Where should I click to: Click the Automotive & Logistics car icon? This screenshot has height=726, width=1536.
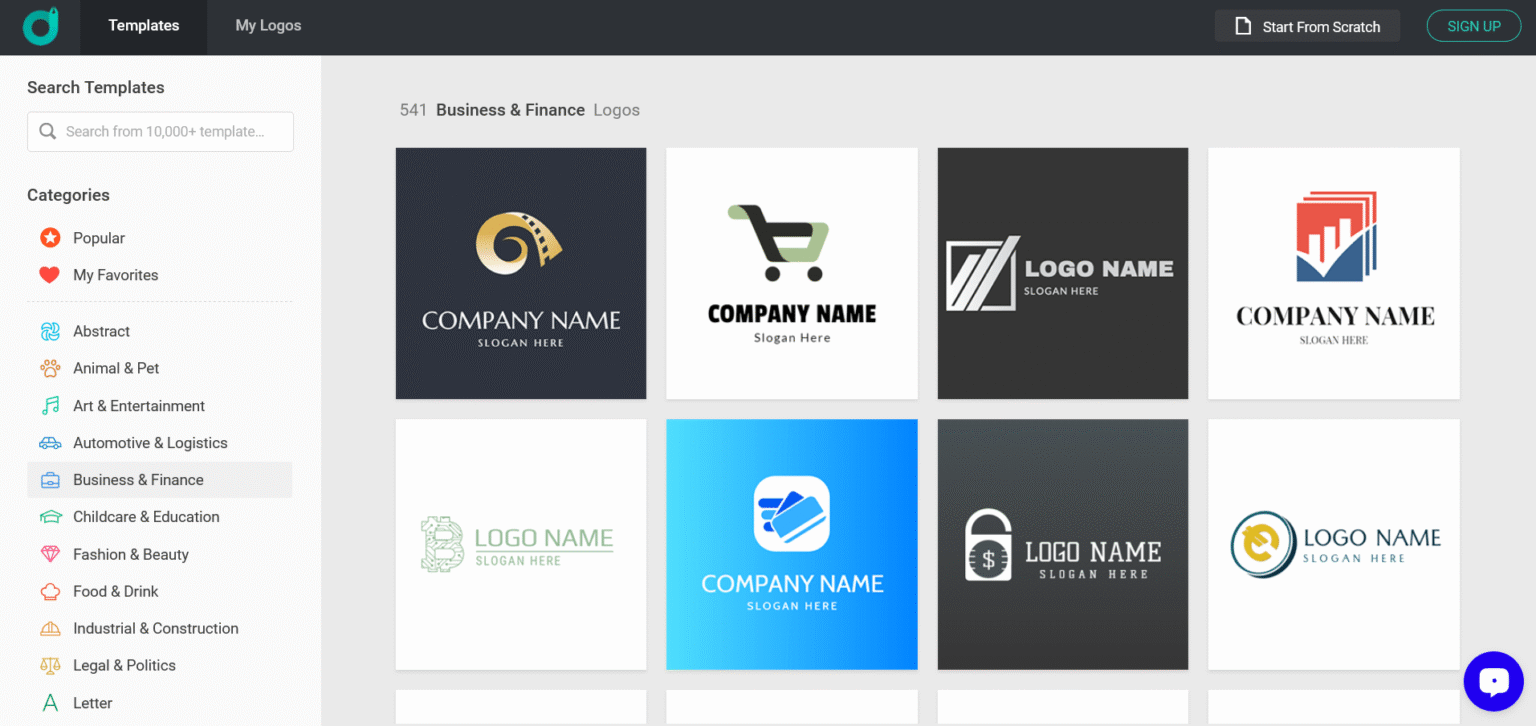[x=50, y=443]
